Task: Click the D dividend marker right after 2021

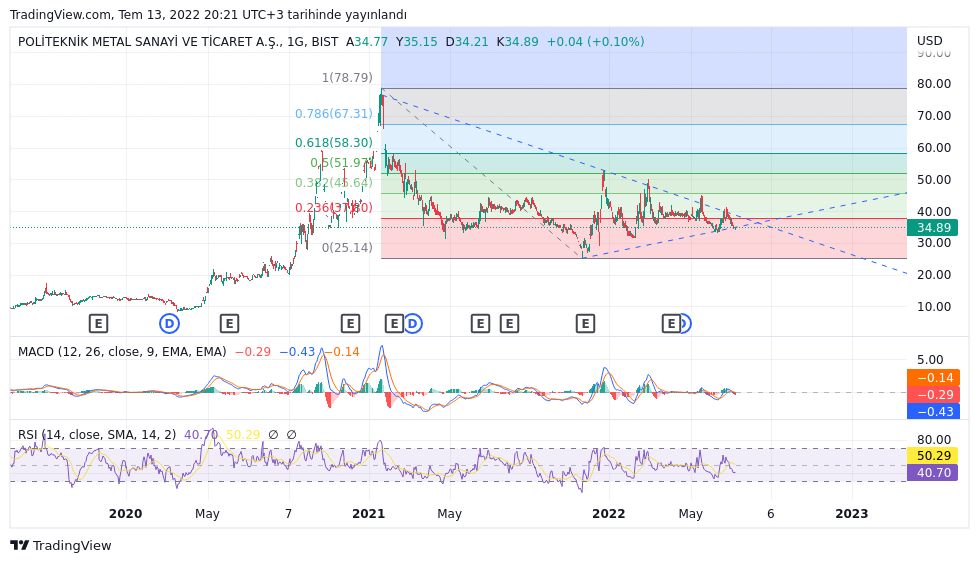Action: (413, 323)
